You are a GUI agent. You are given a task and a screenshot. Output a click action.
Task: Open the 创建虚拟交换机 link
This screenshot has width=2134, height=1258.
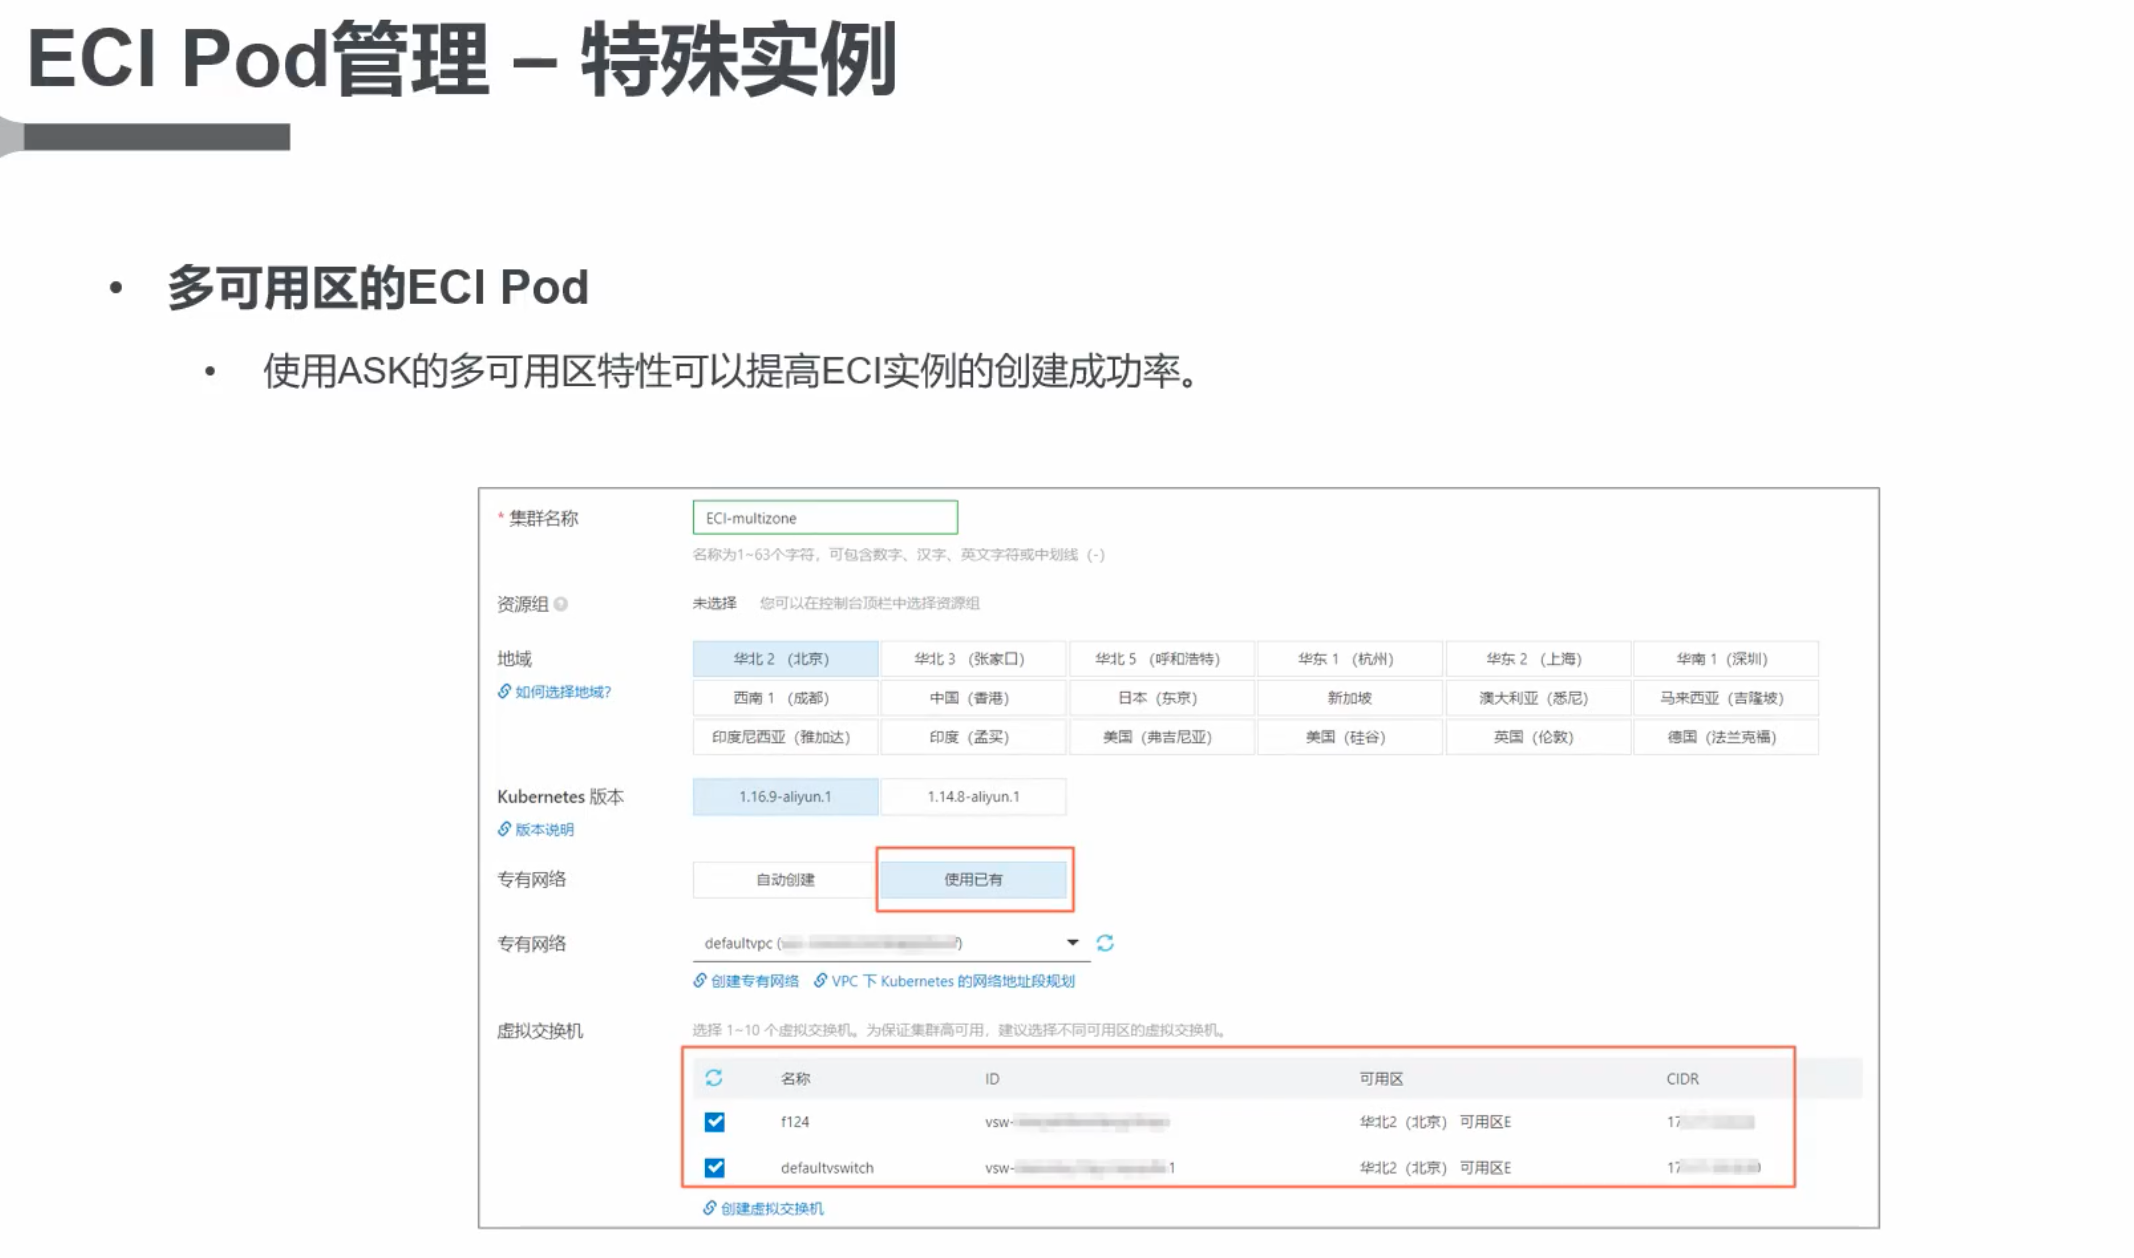pos(763,1209)
